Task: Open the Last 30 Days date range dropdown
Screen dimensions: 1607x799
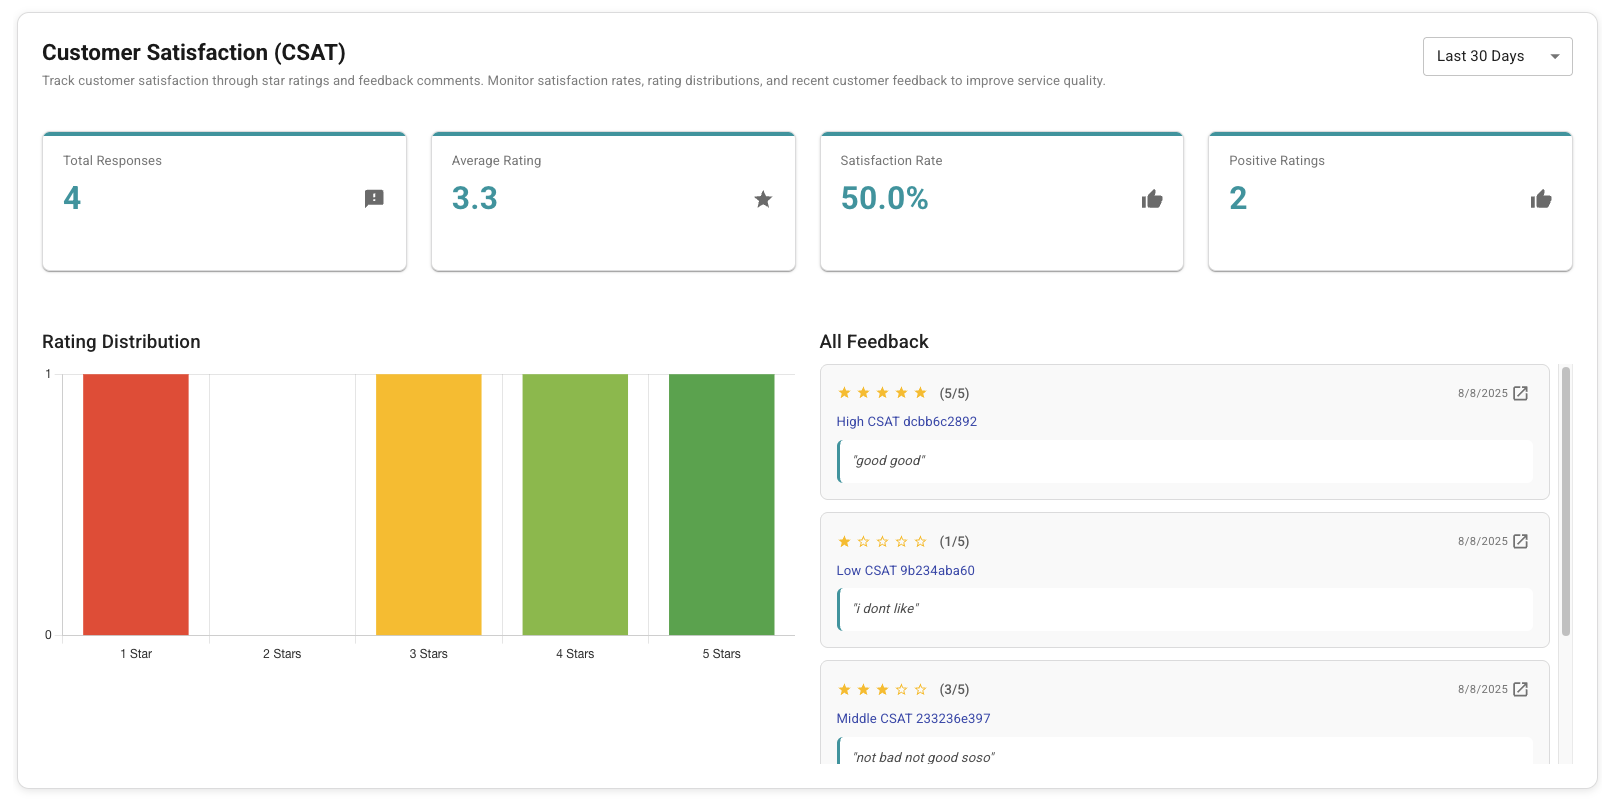Action: point(1497,56)
